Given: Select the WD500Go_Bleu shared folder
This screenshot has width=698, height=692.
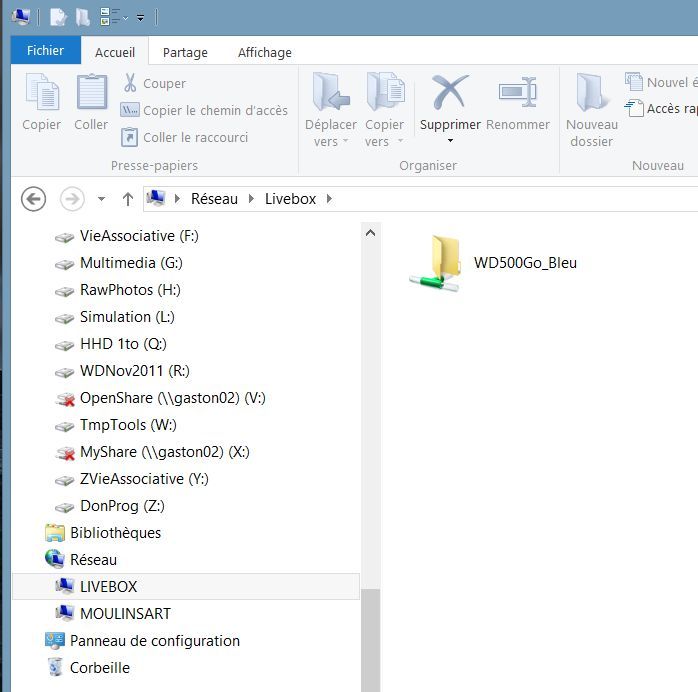Looking at the screenshot, I should click(x=494, y=264).
